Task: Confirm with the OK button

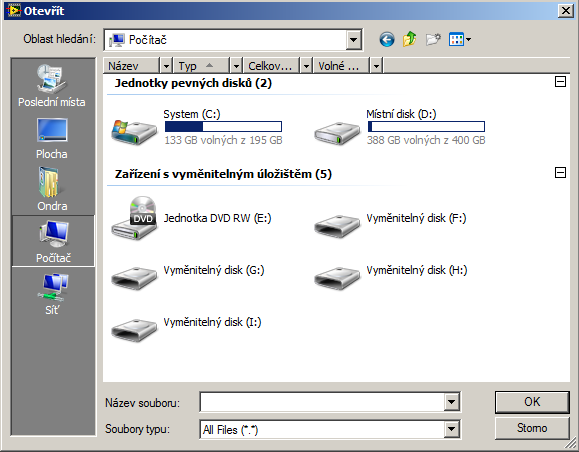Action: [532, 402]
